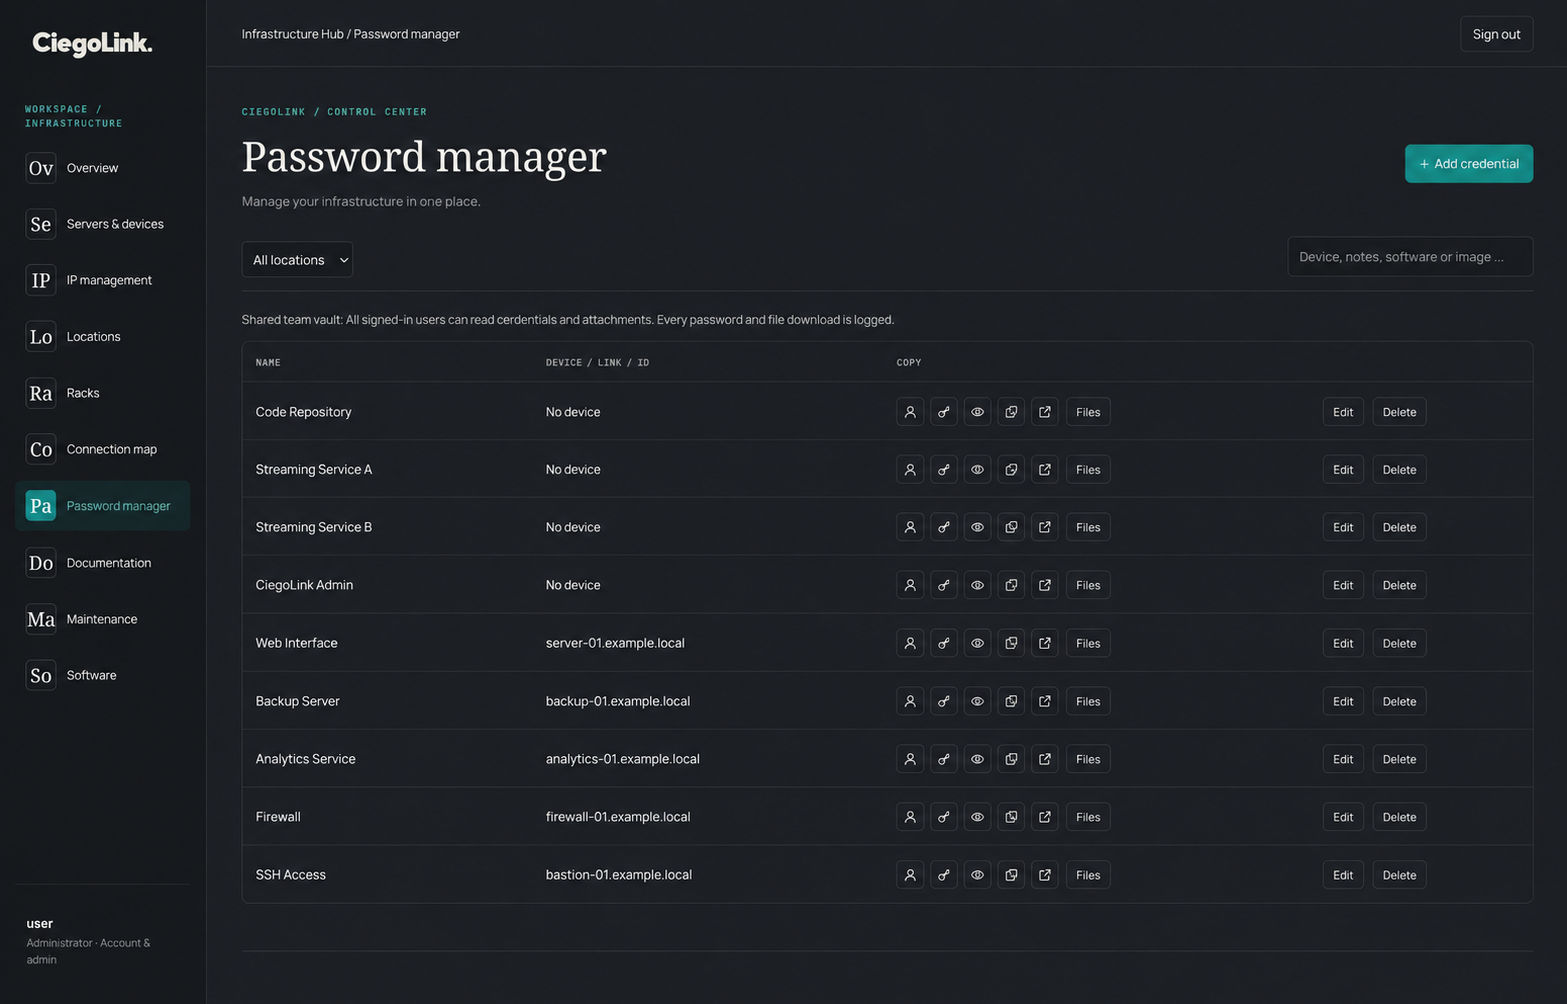Reveal password for Code Repository
1567x1004 pixels.
click(x=977, y=412)
